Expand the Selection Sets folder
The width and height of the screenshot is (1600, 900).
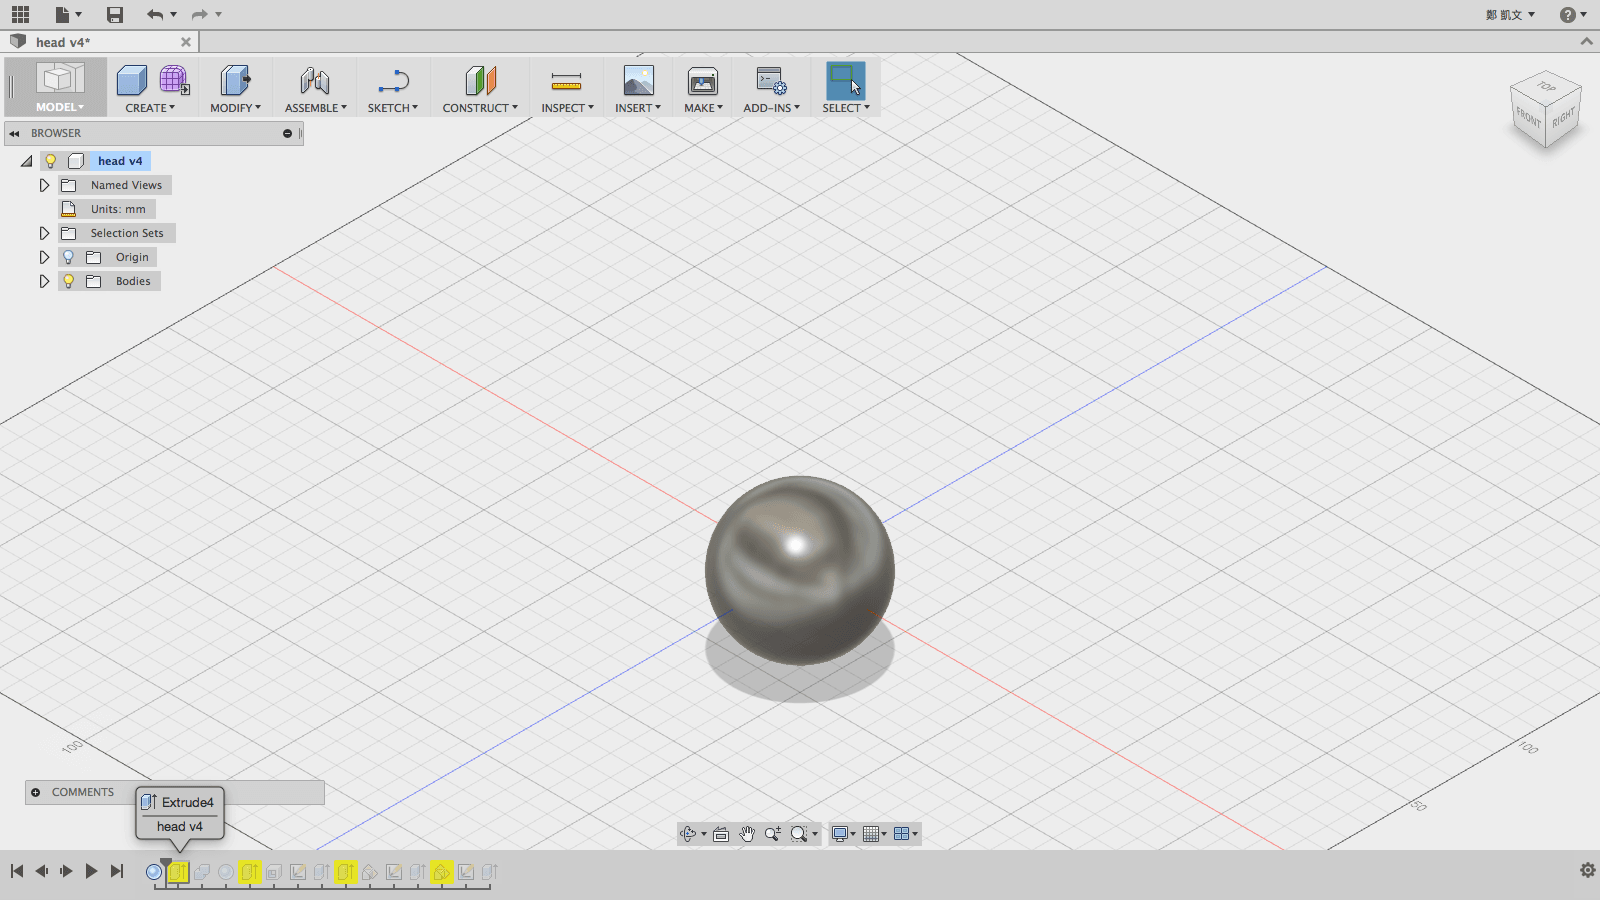click(x=44, y=233)
